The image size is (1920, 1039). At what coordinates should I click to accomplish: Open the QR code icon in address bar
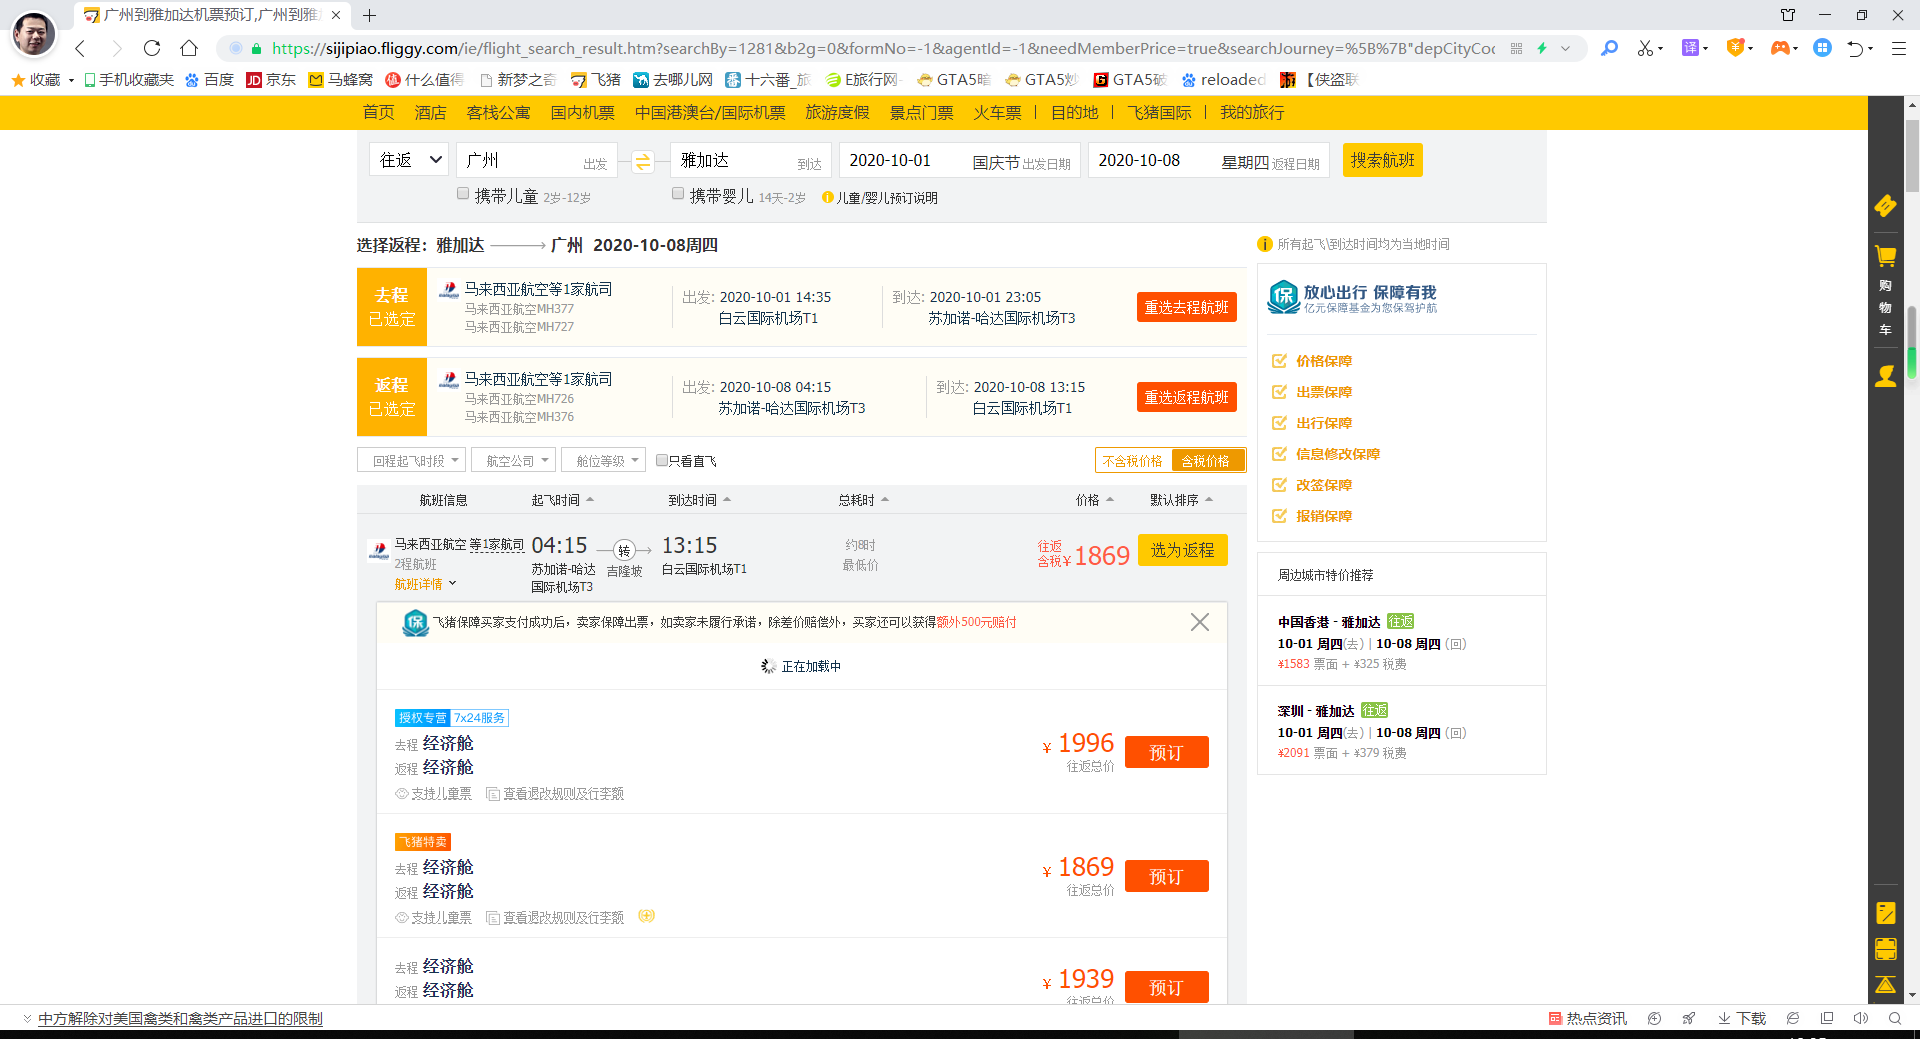pyautogui.click(x=1516, y=48)
